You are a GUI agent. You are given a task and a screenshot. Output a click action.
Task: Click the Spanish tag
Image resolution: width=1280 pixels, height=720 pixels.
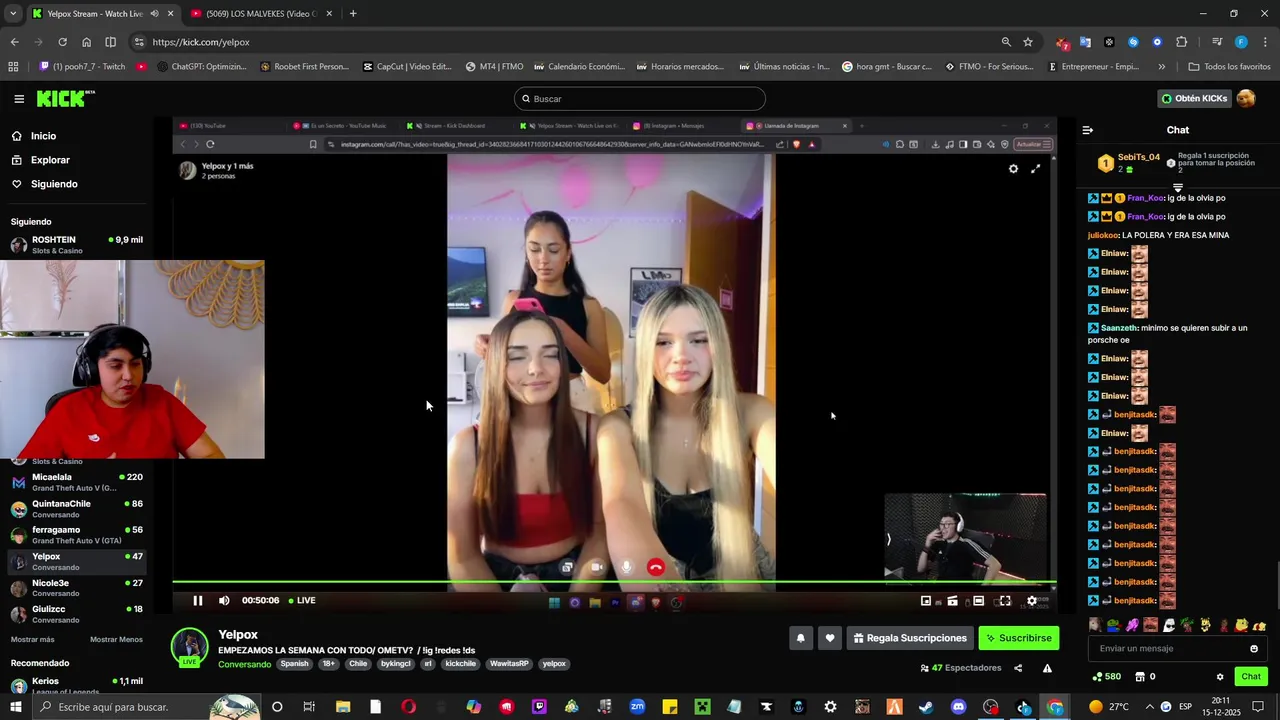pyautogui.click(x=294, y=664)
